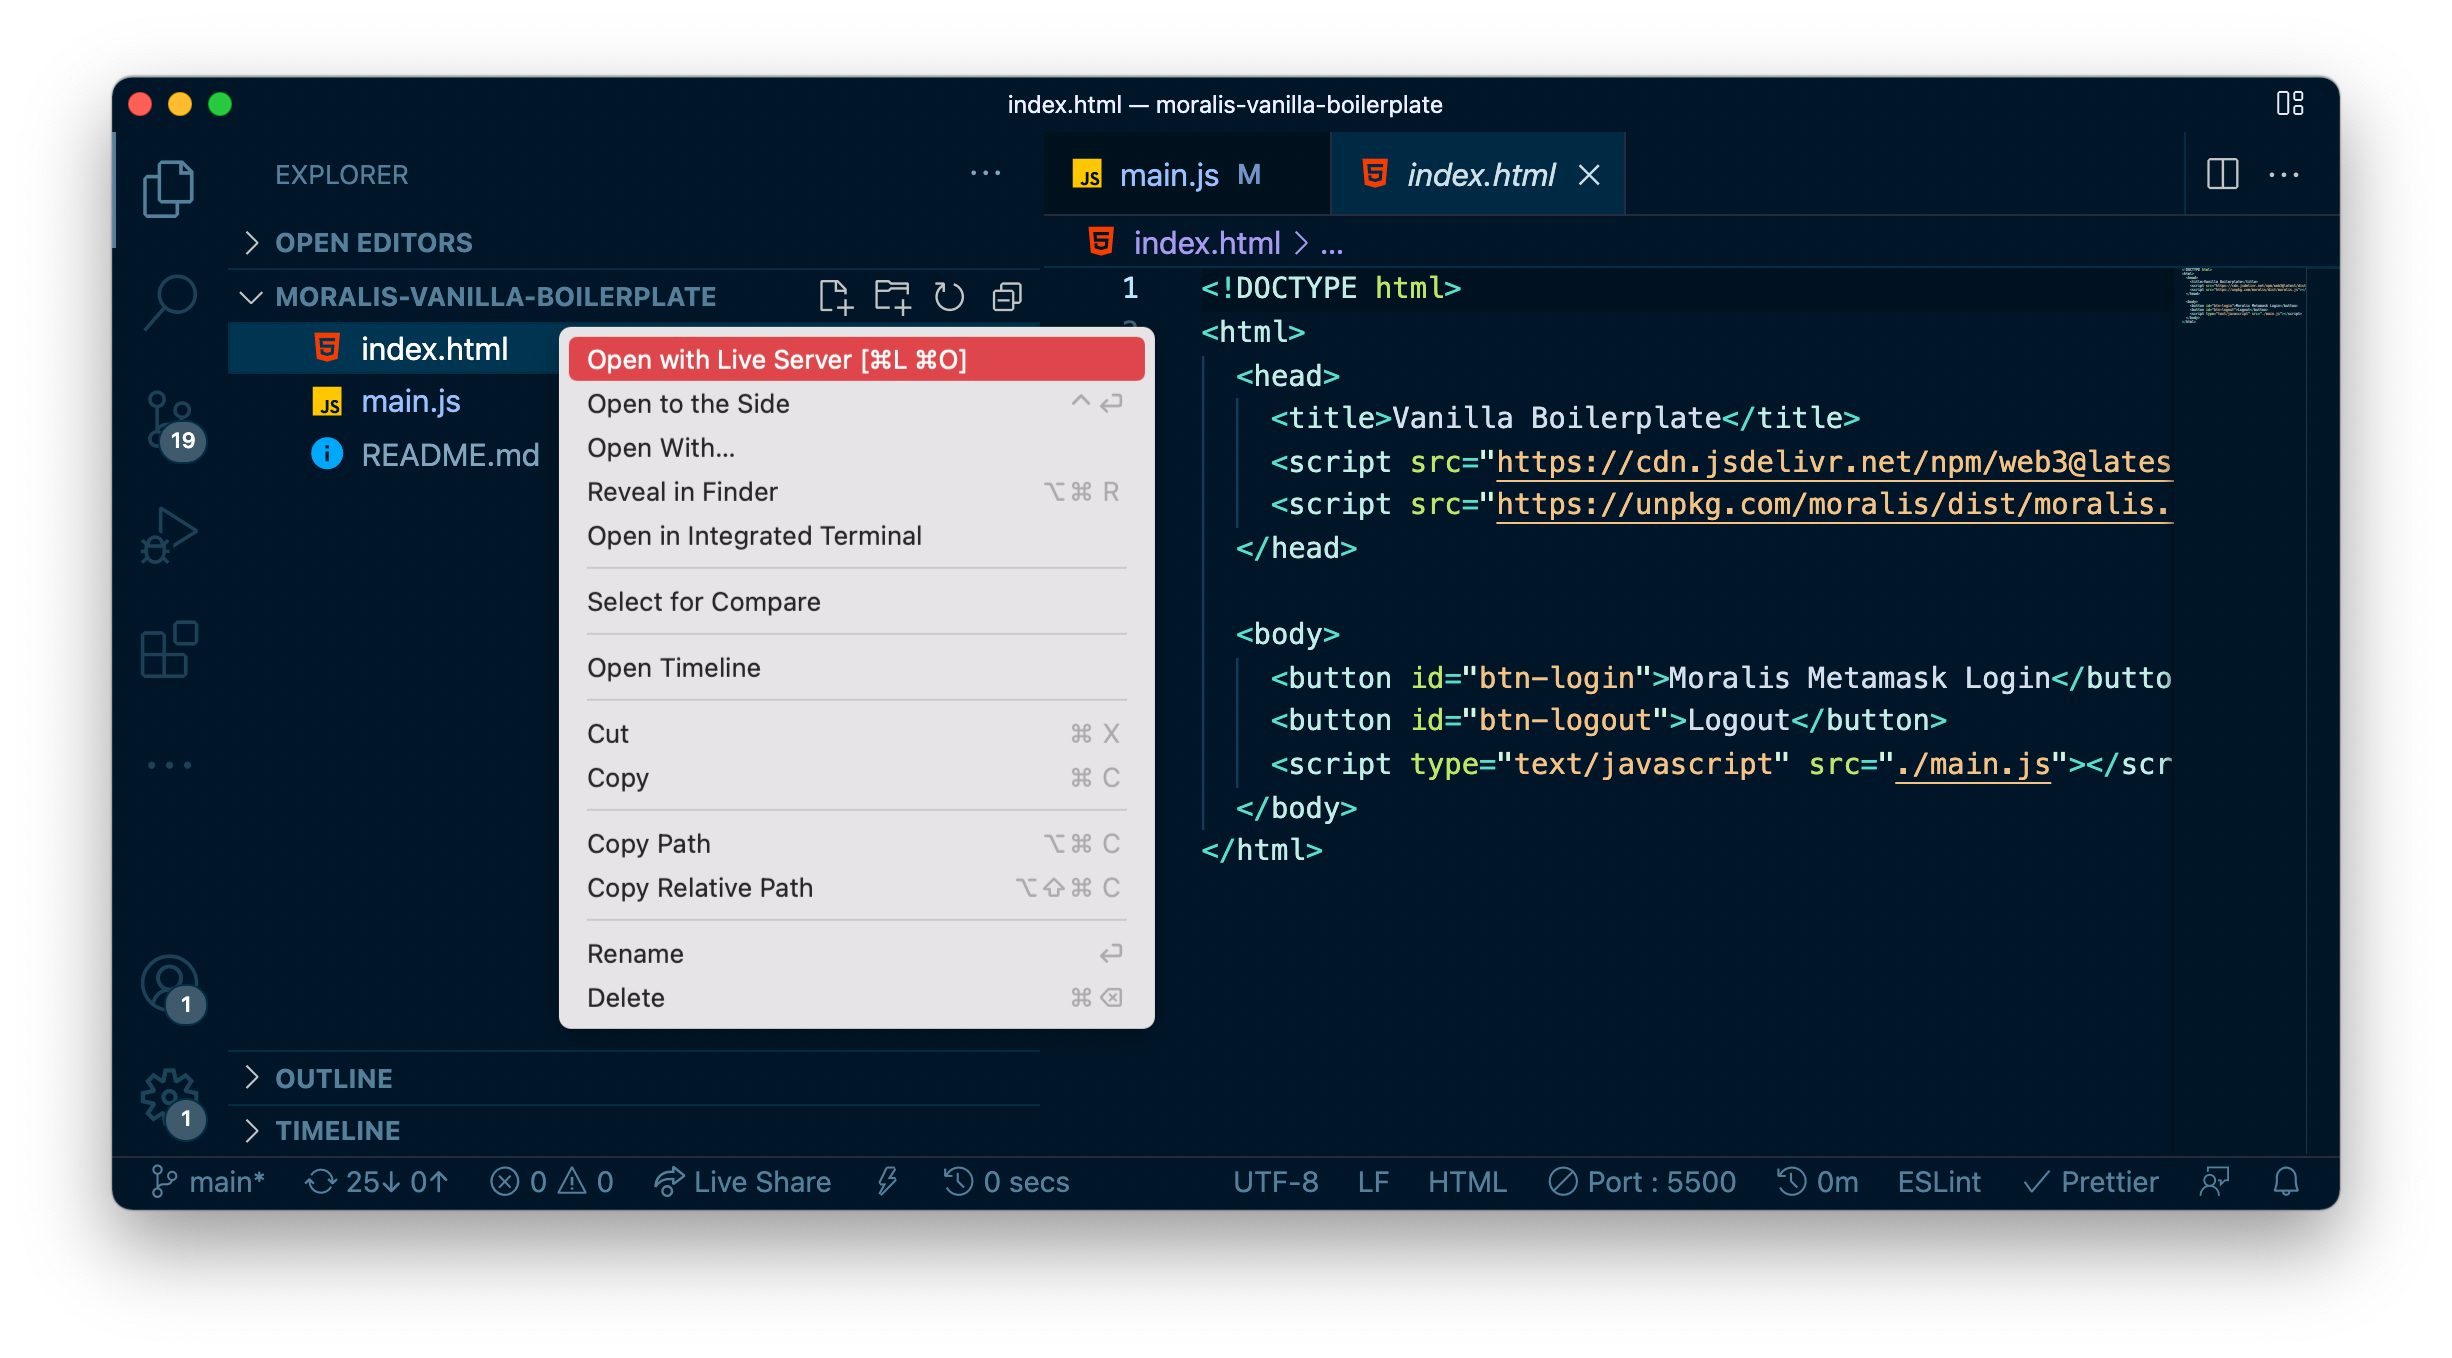Viewport: 2452px width, 1358px height.
Task: Choose Reveal in Finder
Action: [x=856, y=491]
